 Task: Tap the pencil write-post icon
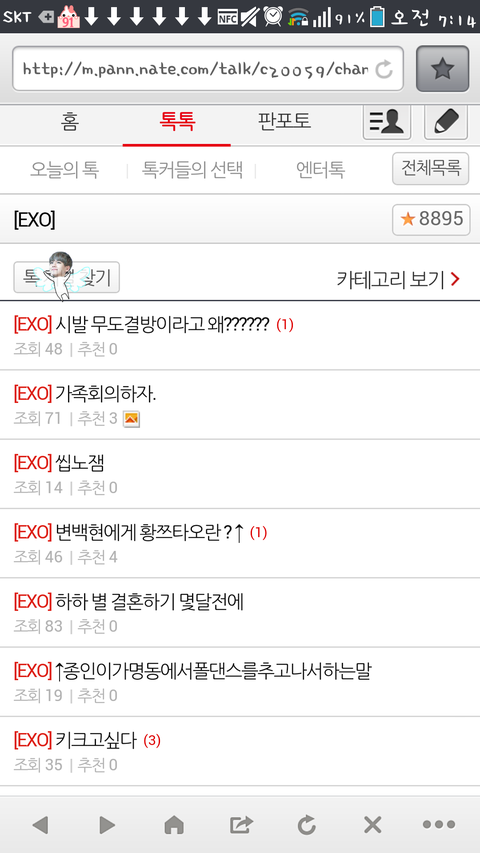point(445,121)
